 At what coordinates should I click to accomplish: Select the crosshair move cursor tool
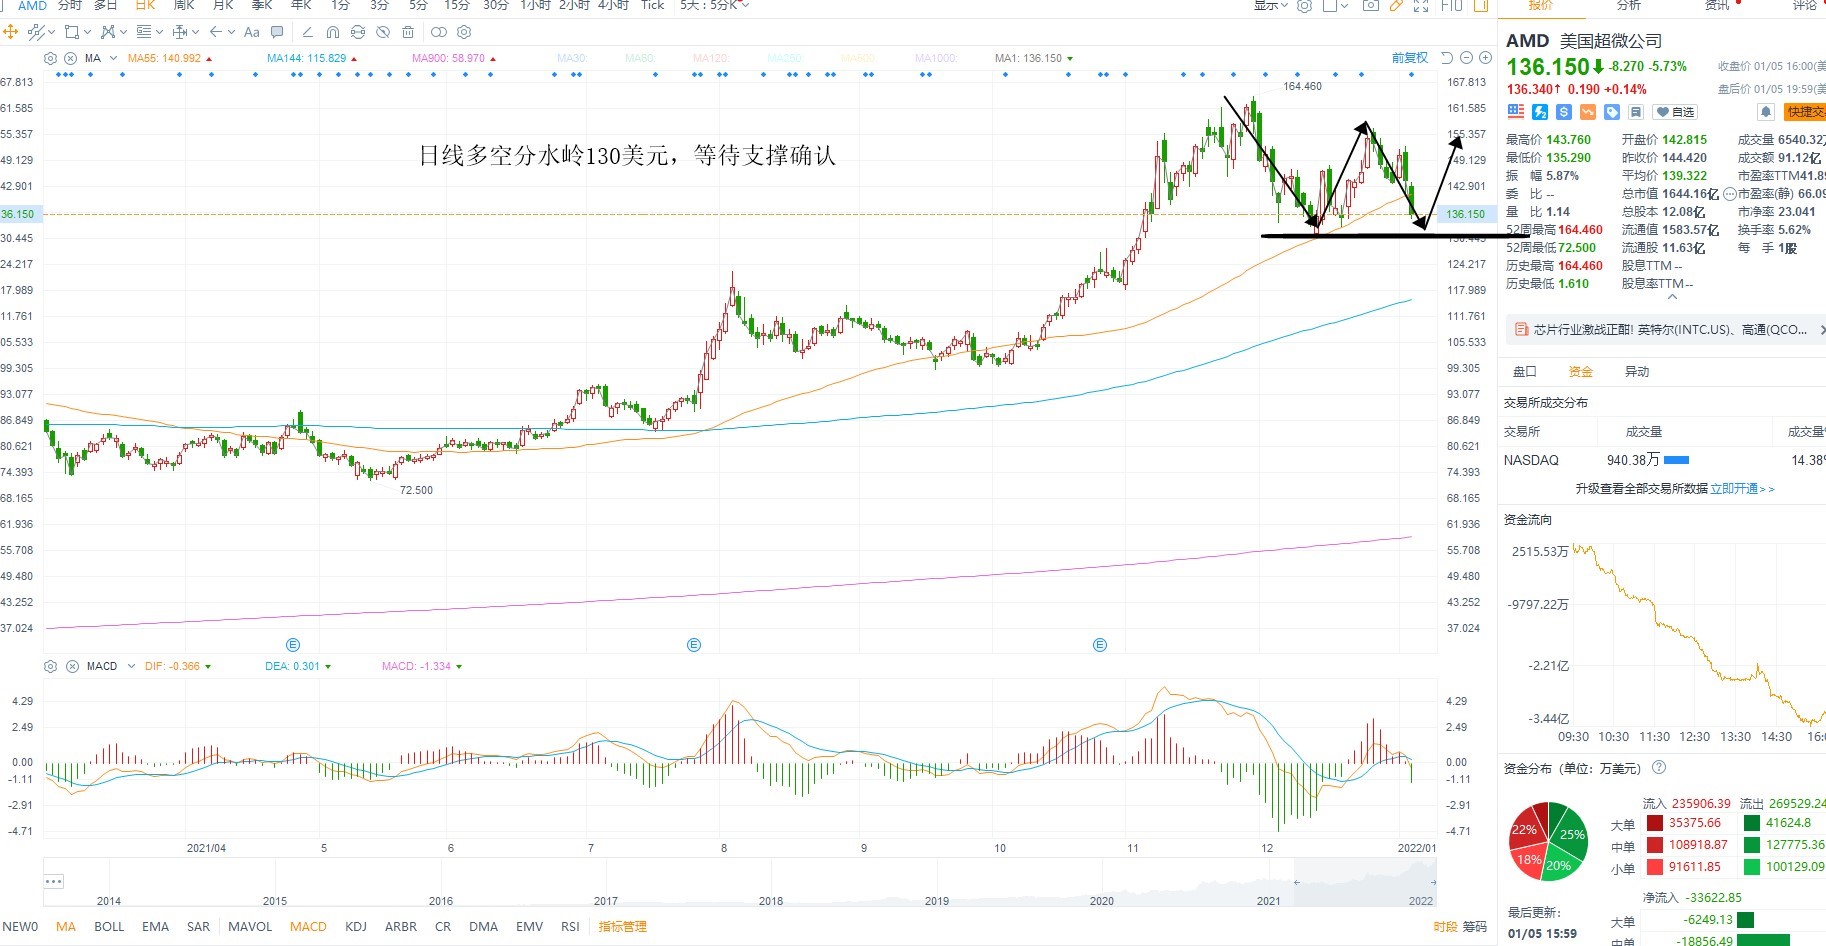coord(11,32)
